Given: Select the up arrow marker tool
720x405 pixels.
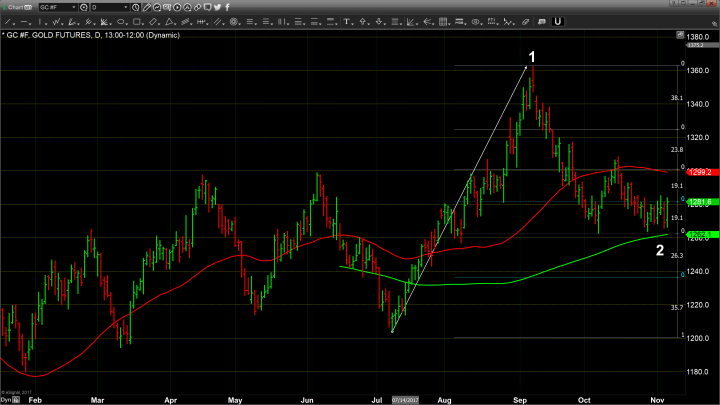Looking at the screenshot, I should coord(362,21).
